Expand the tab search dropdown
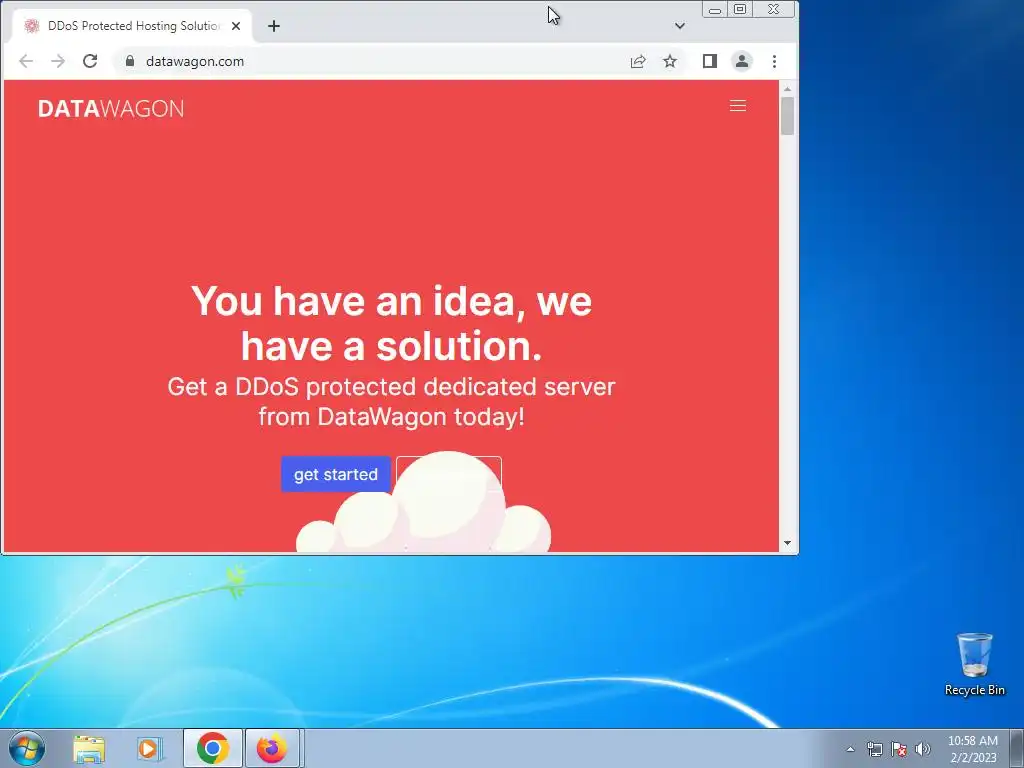Image resolution: width=1024 pixels, height=768 pixels. tap(680, 26)
